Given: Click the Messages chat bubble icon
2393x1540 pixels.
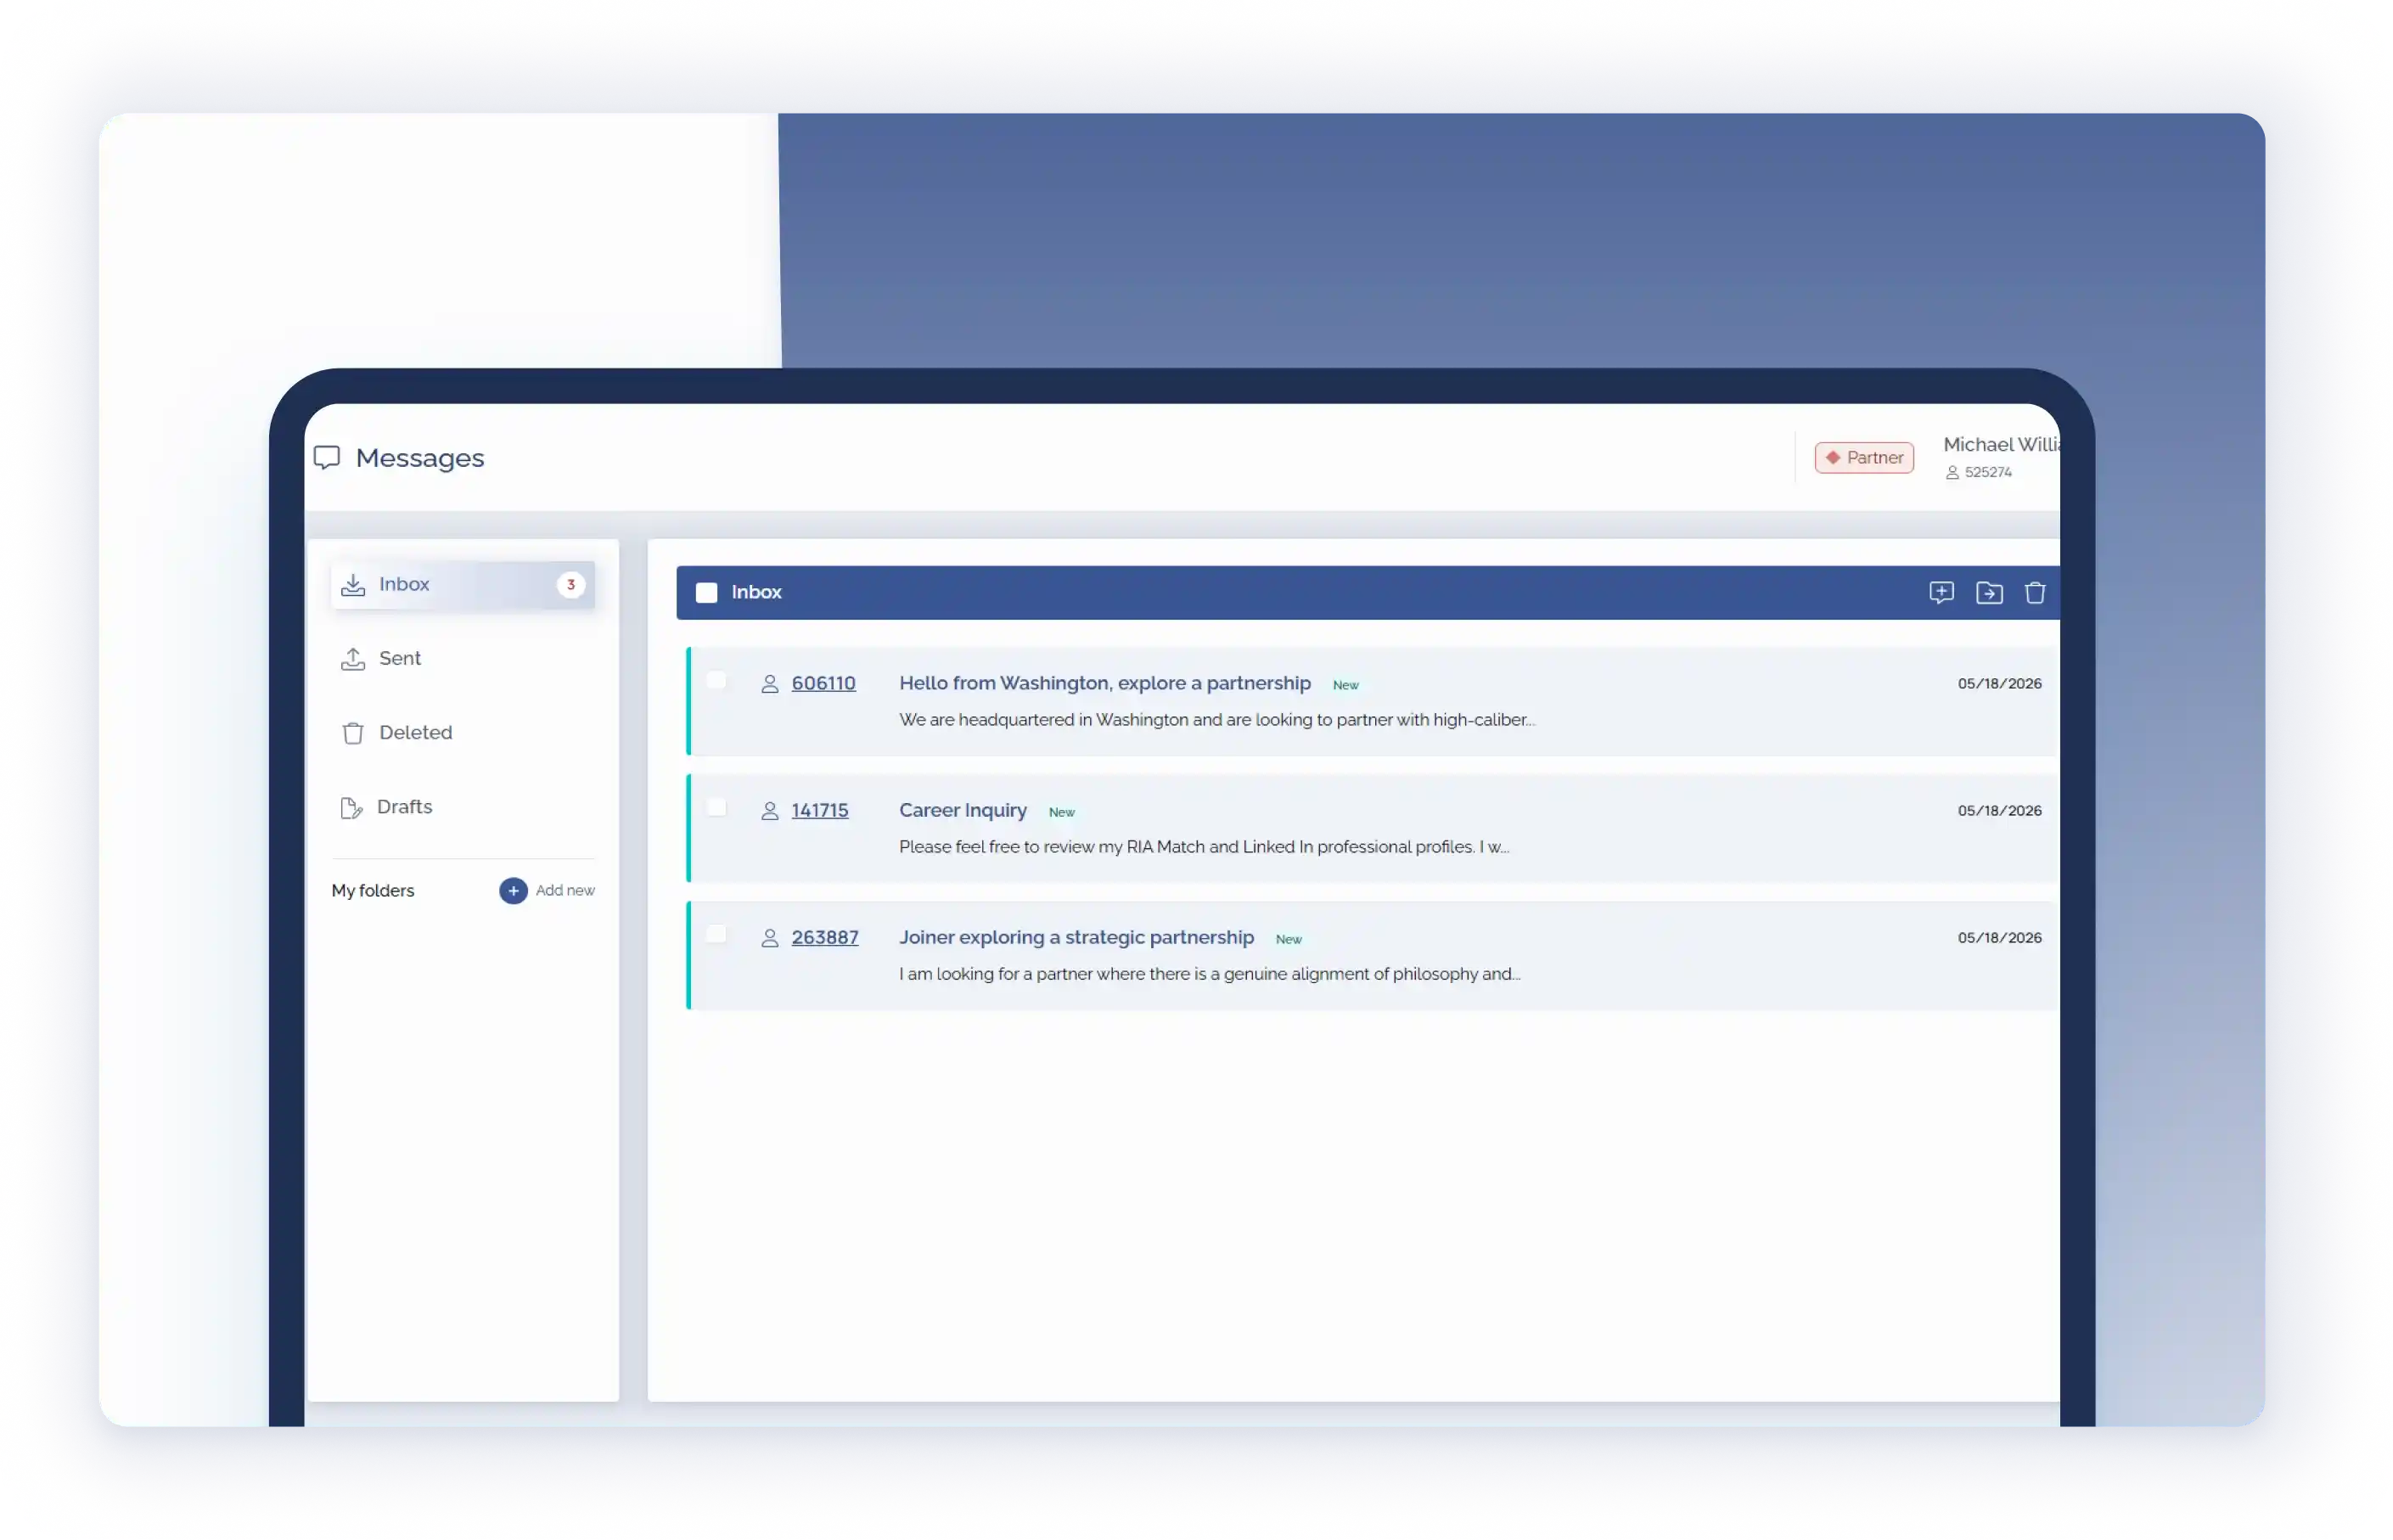Looking at the screenshot, I should [x=327, y=458].
